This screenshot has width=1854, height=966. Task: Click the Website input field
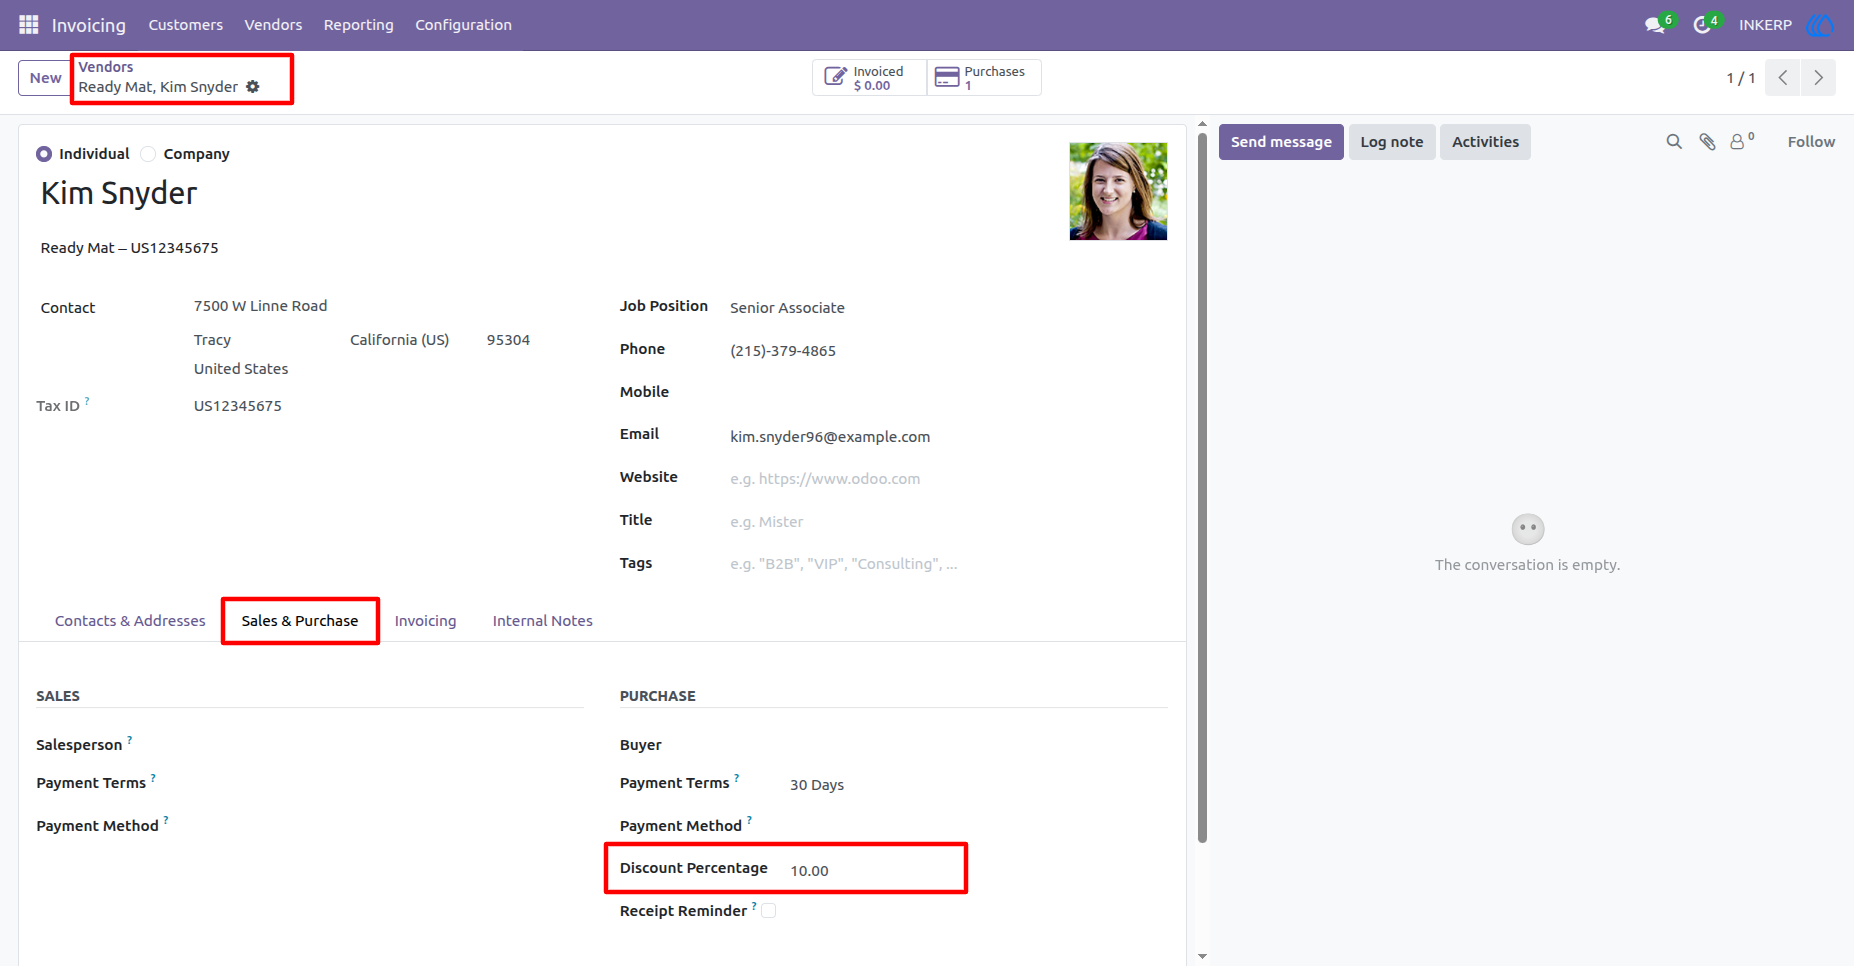(948, 479)
